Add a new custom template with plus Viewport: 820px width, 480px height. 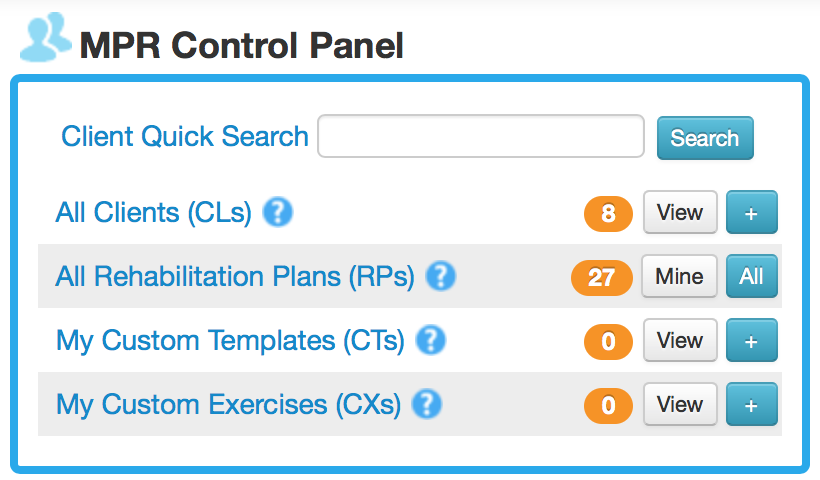(751, 341)
